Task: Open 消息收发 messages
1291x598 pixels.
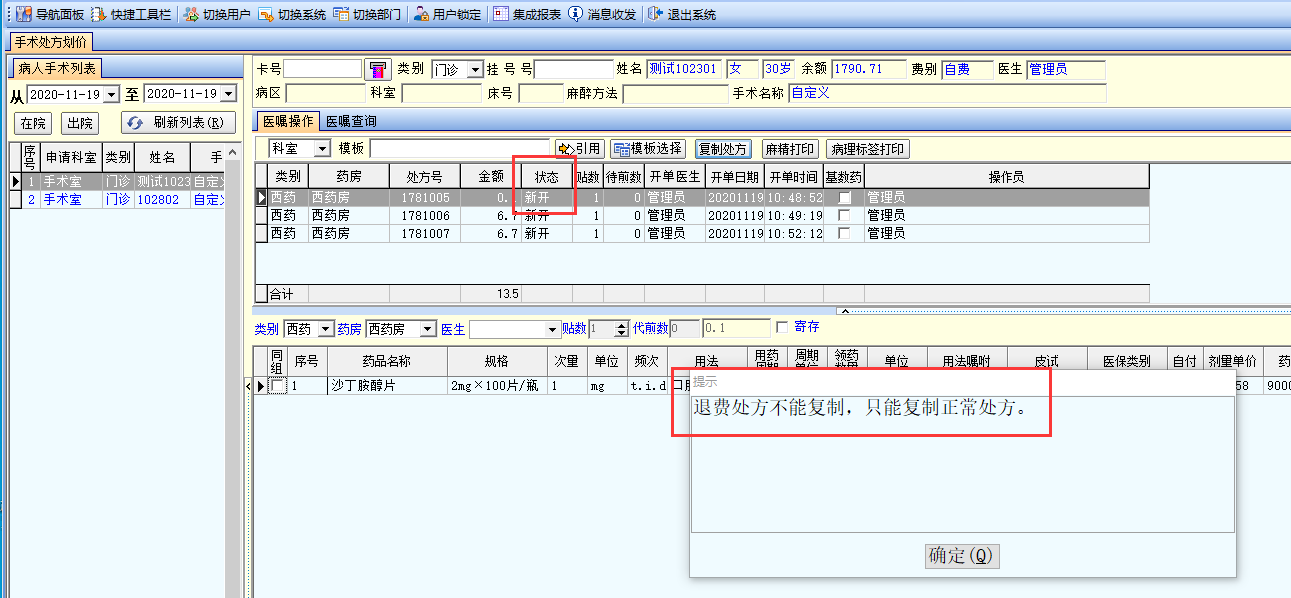Action: point(602,15)
